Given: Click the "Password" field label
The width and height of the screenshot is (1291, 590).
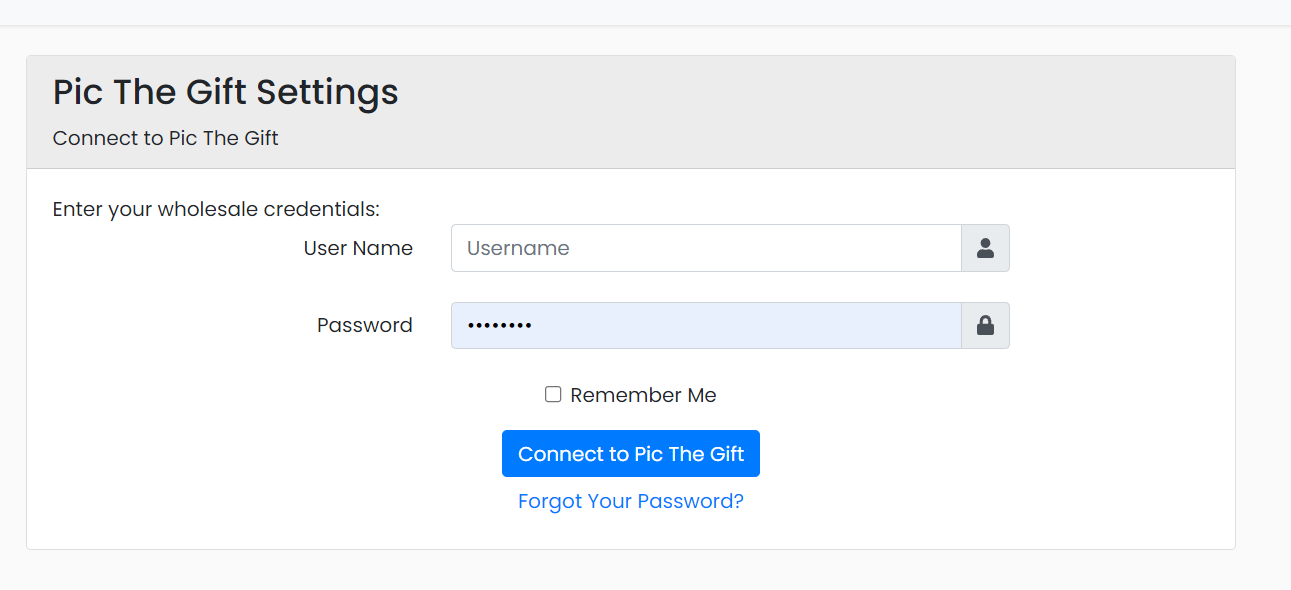Looking at the screenshot, I should click(x=364, y=325).
